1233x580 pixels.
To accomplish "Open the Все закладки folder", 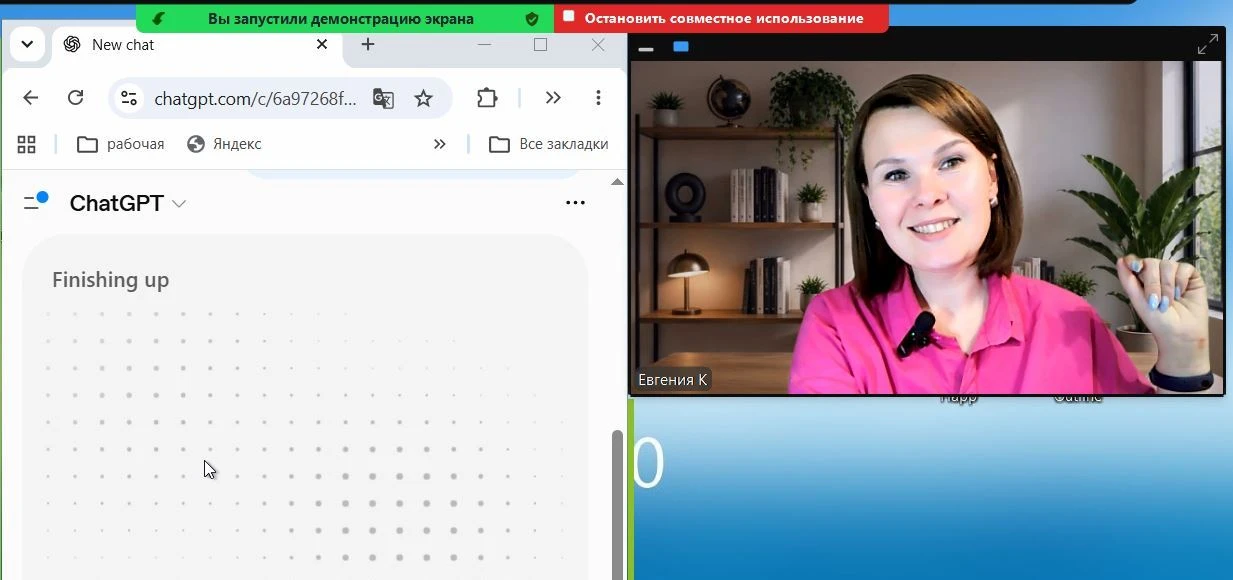I will pos(549,144).
